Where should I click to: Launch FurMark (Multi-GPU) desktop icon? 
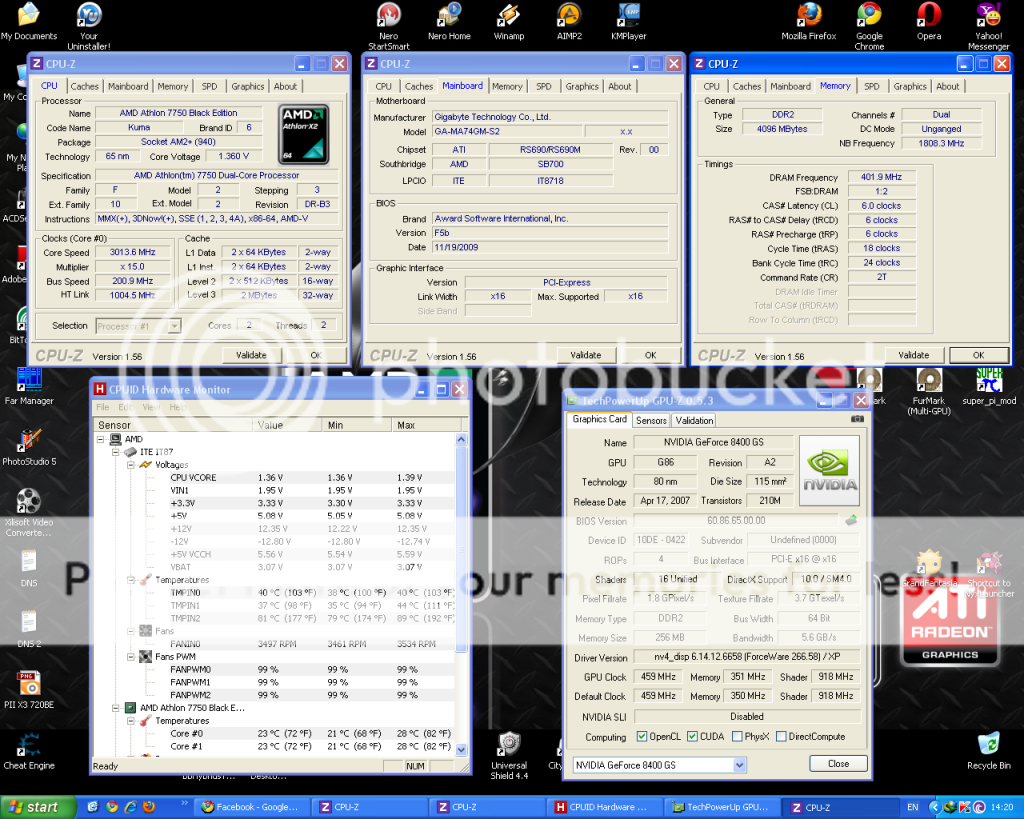click(x=929, y=391)
